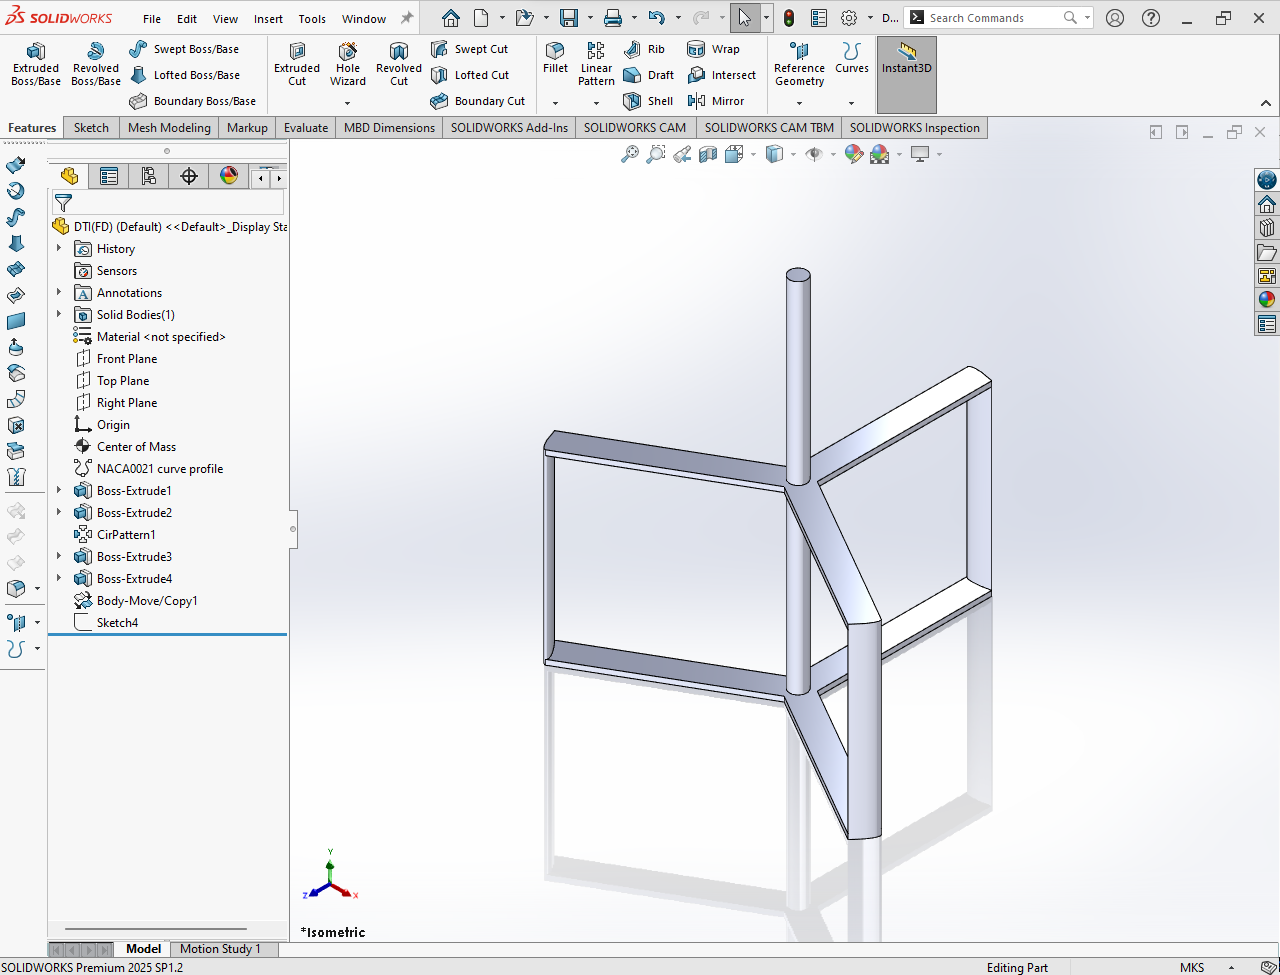
Task: Expand the Solid Bodies(1) folder
Action: click(59, 315)
